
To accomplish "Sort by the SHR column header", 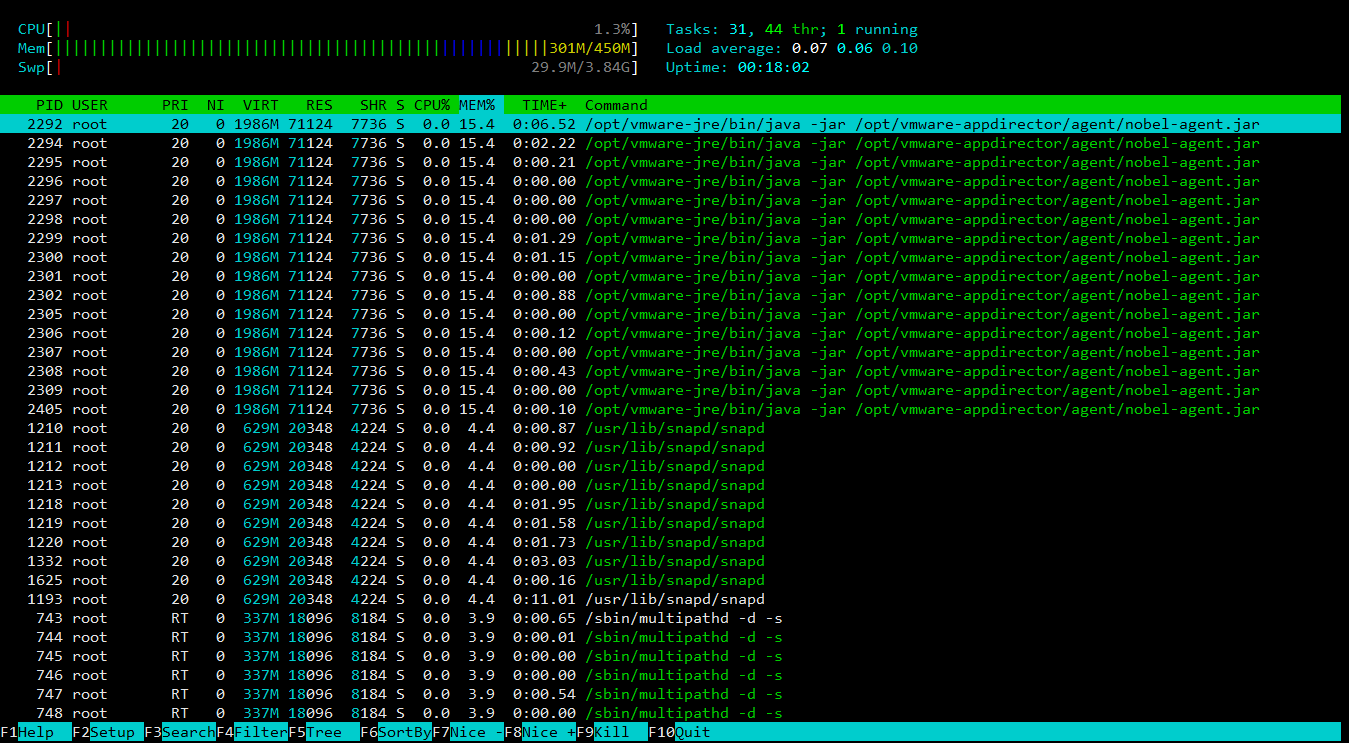I will pyautogui.click(x=373, y=105).
